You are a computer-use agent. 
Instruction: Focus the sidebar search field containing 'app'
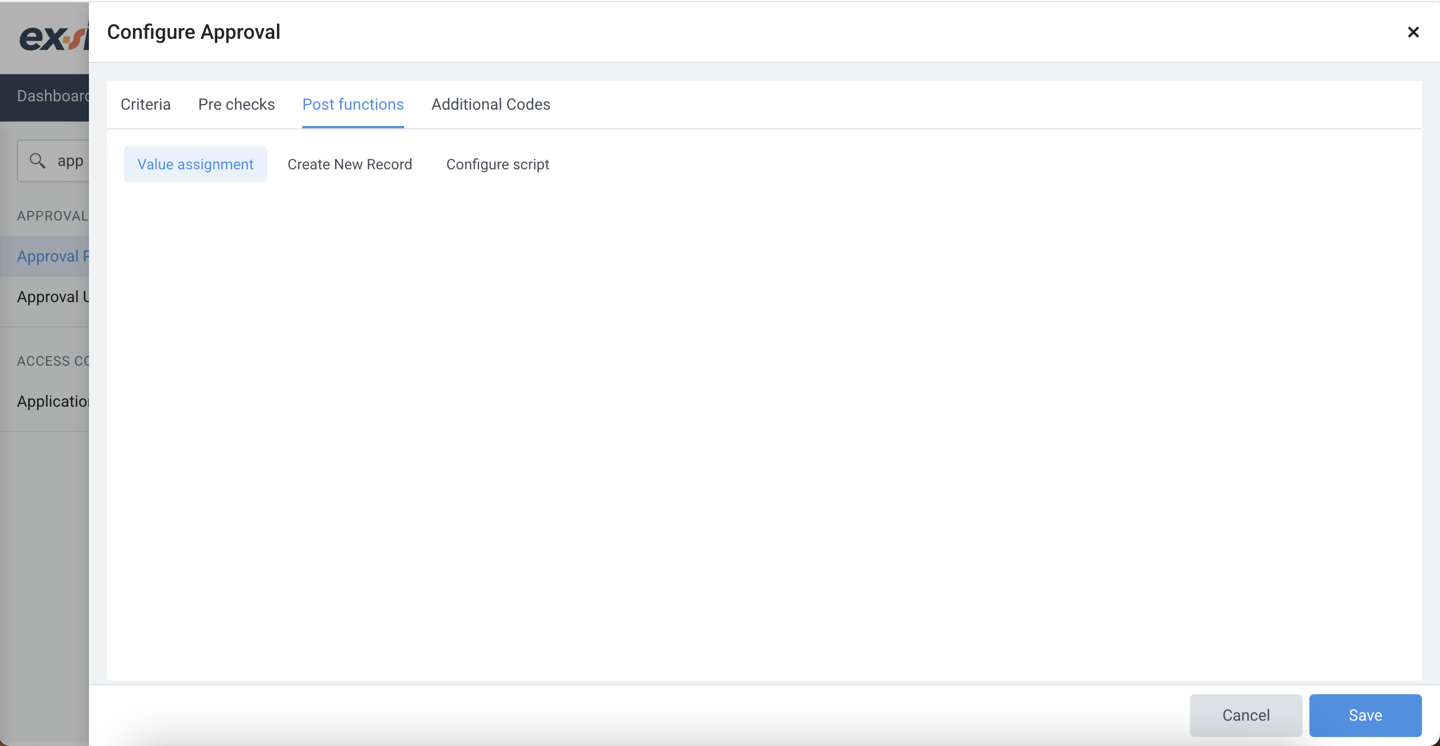53,160
